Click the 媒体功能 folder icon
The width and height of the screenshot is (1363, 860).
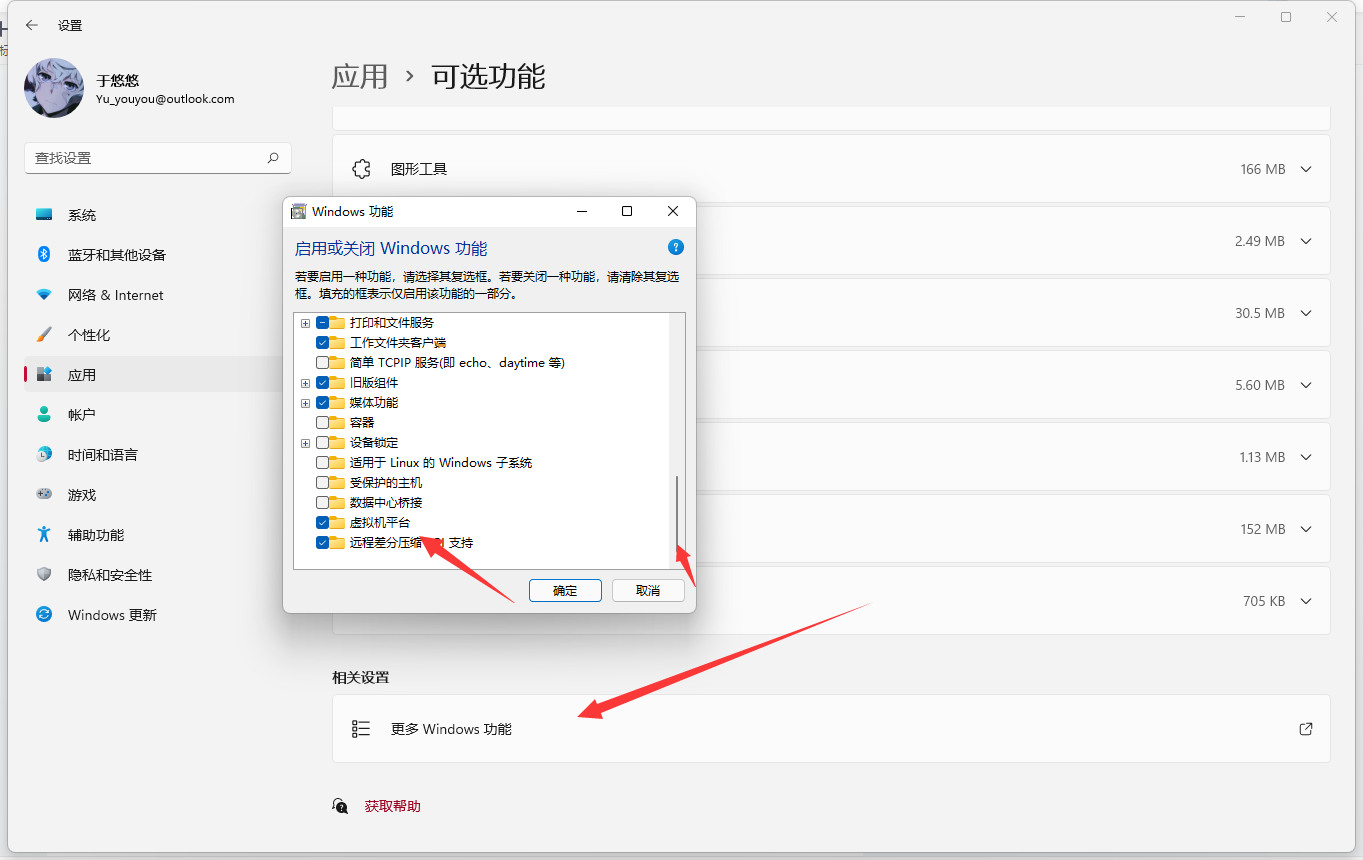[x=338, y=403]
